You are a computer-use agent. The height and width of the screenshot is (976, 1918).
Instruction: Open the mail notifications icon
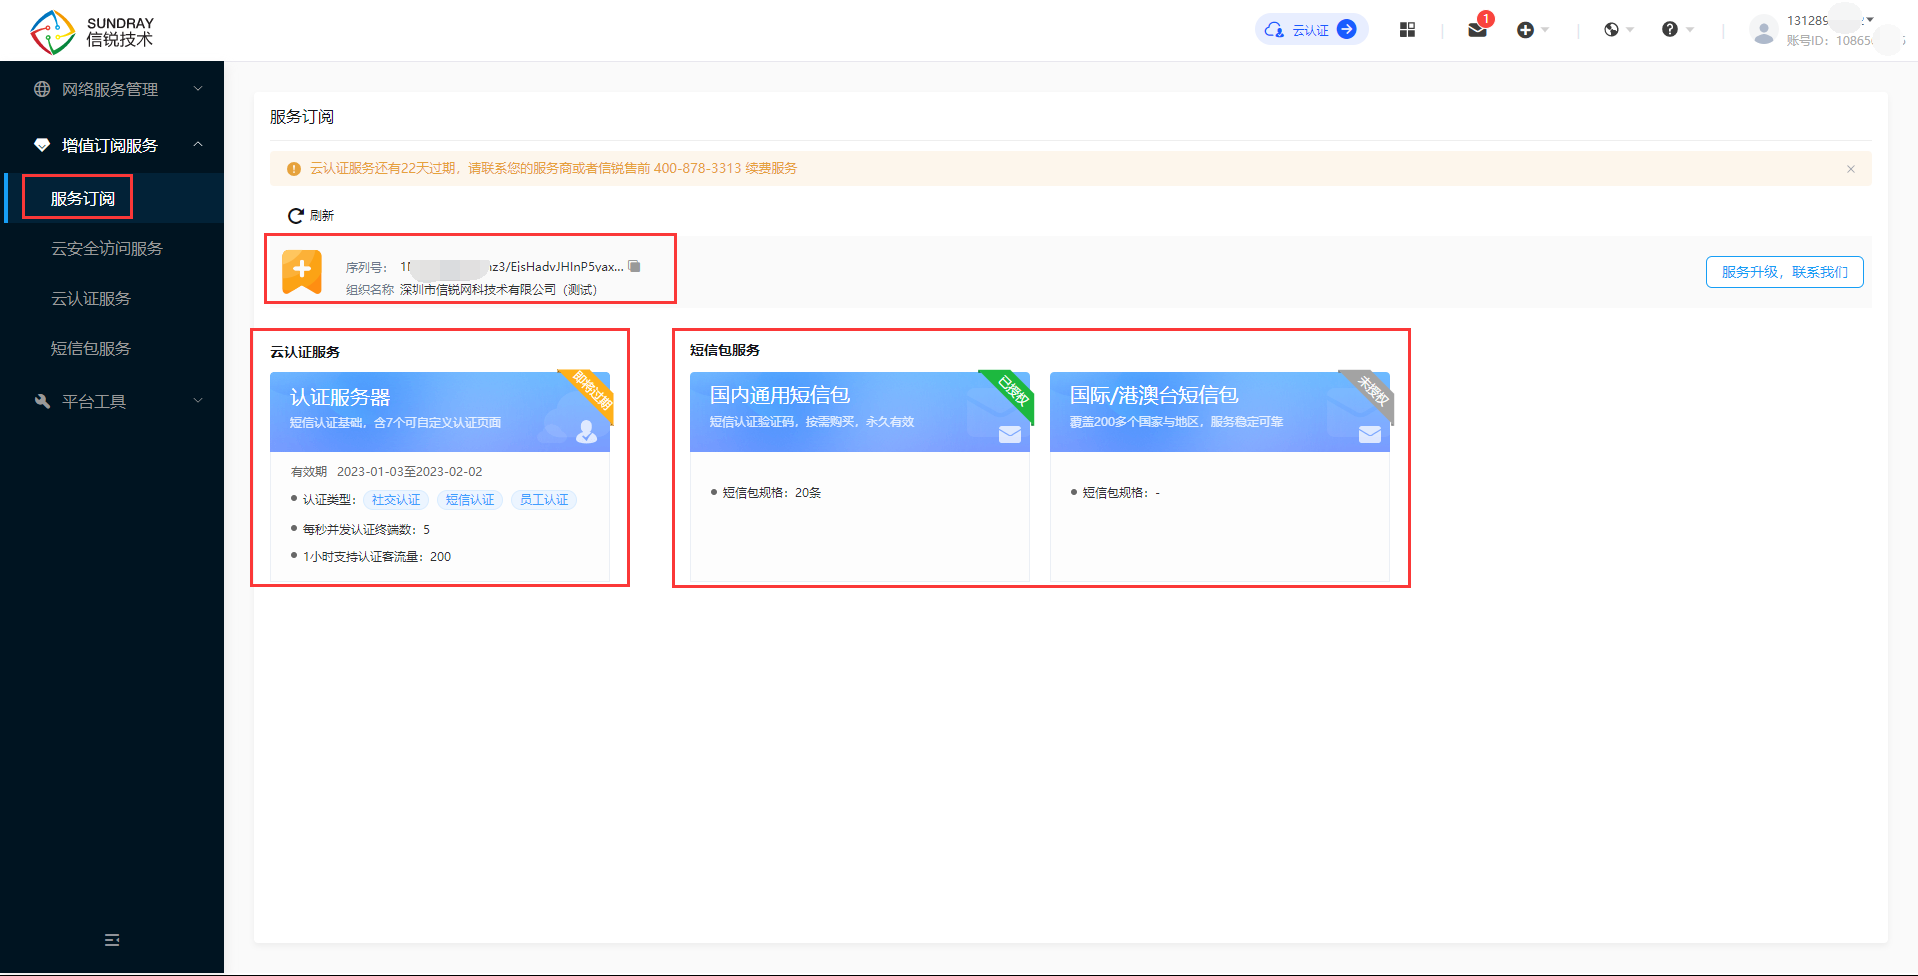coord(1477,30)
